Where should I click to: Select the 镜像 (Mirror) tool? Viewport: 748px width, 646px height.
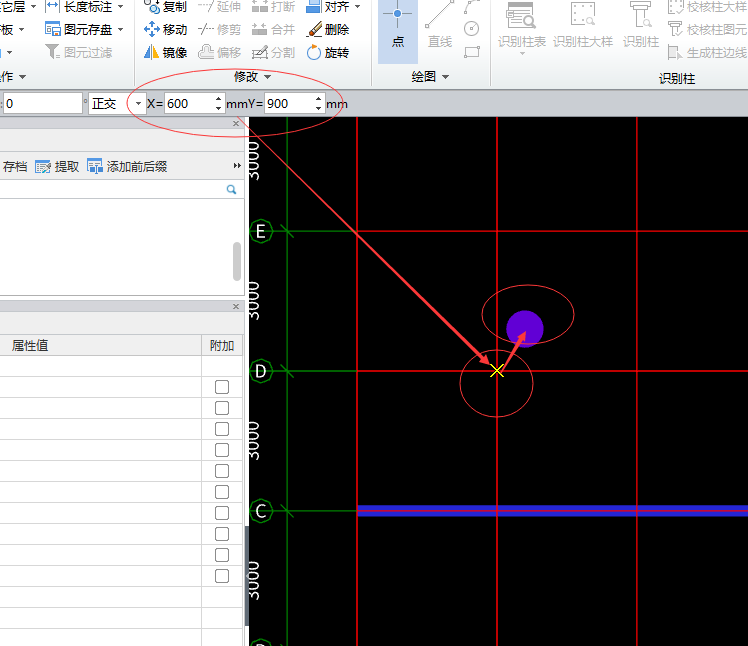click(x=165, y=52)
